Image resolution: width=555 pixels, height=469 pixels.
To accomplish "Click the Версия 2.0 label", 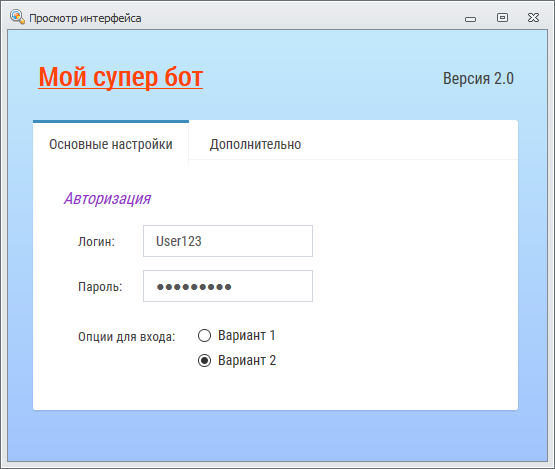I will [478, 79].
